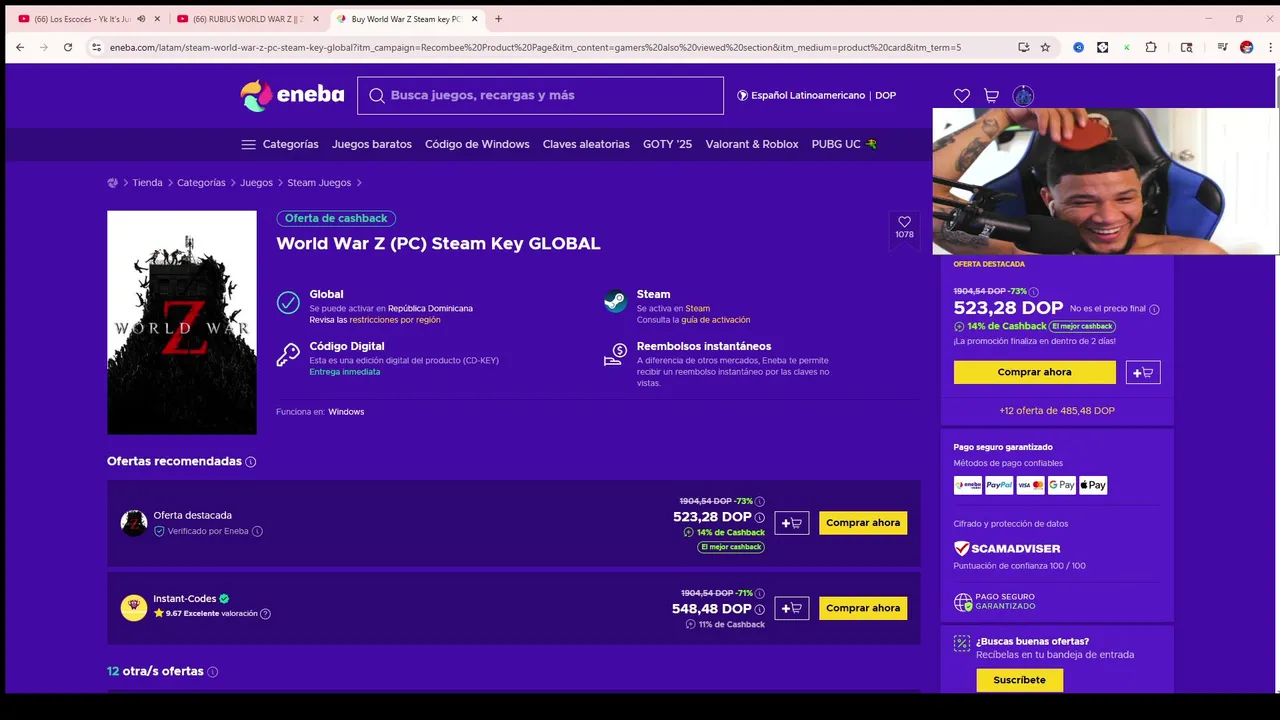Open the Español Latinoamericano DOP language selector

(816, 95)
